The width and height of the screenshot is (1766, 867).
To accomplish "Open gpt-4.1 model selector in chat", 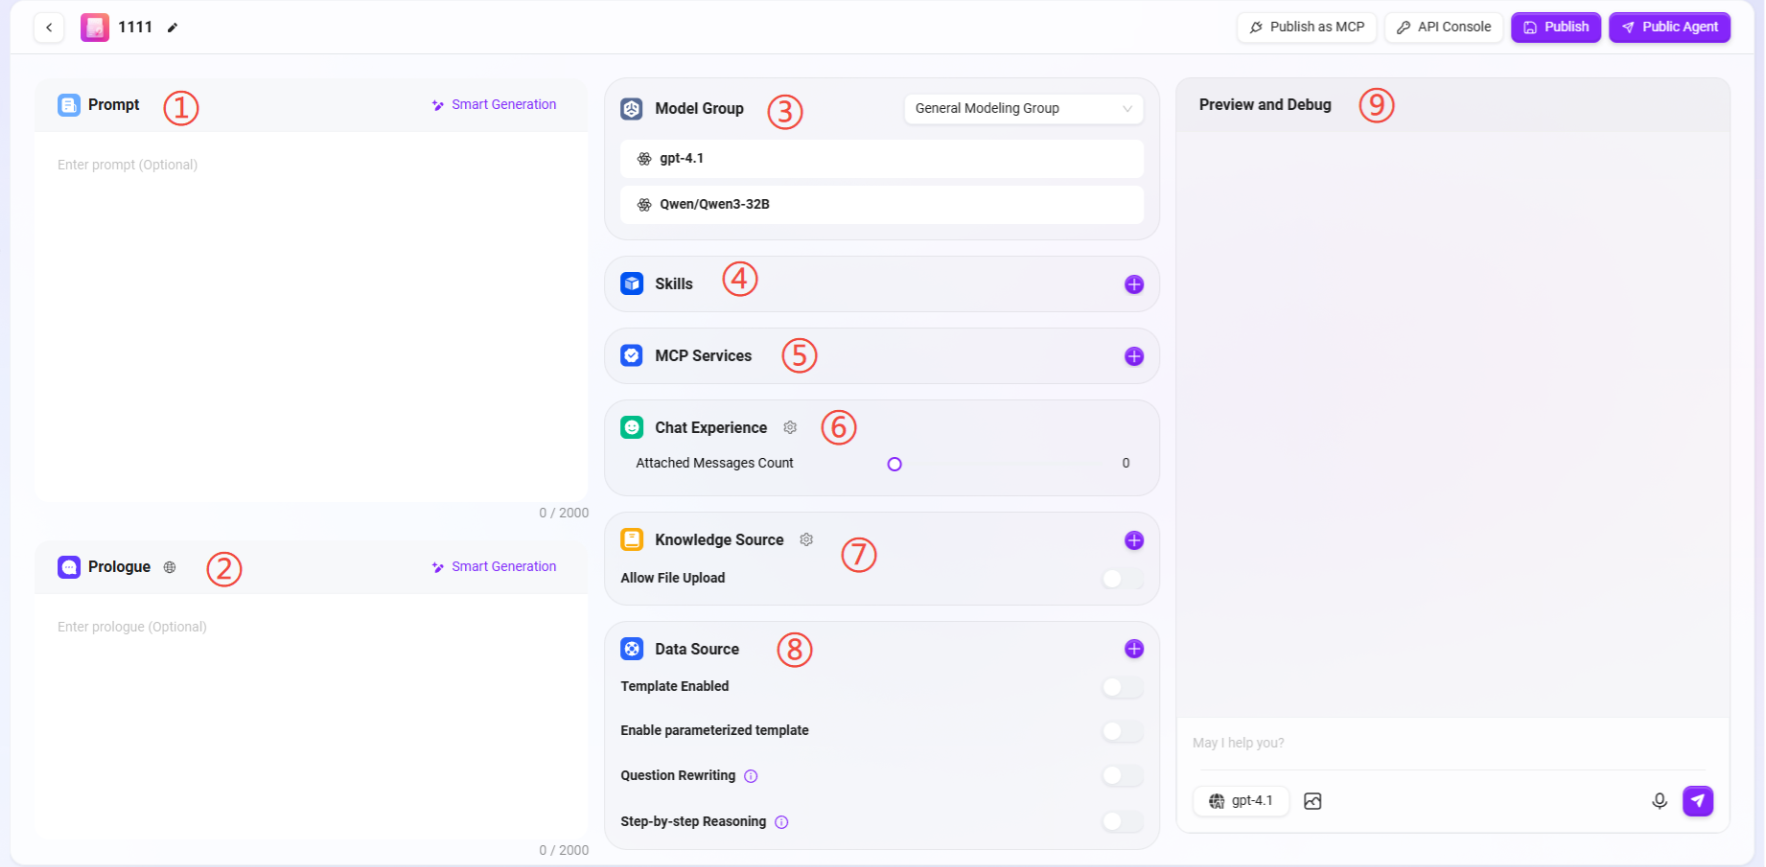I will [x=1240, y=801].
